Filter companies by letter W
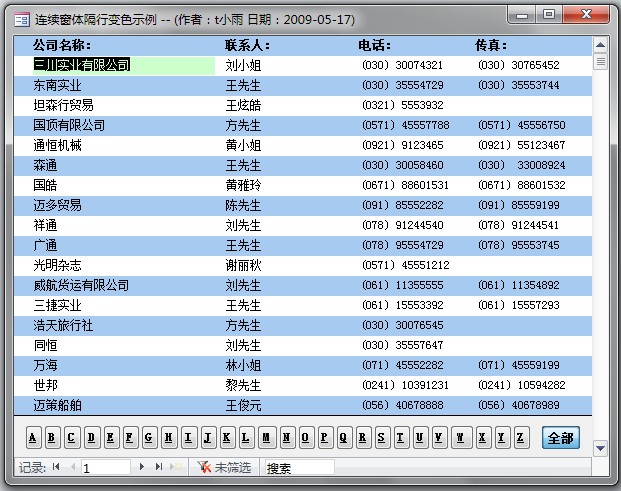Screen dimensions: 621x491 tap(461, 438)
